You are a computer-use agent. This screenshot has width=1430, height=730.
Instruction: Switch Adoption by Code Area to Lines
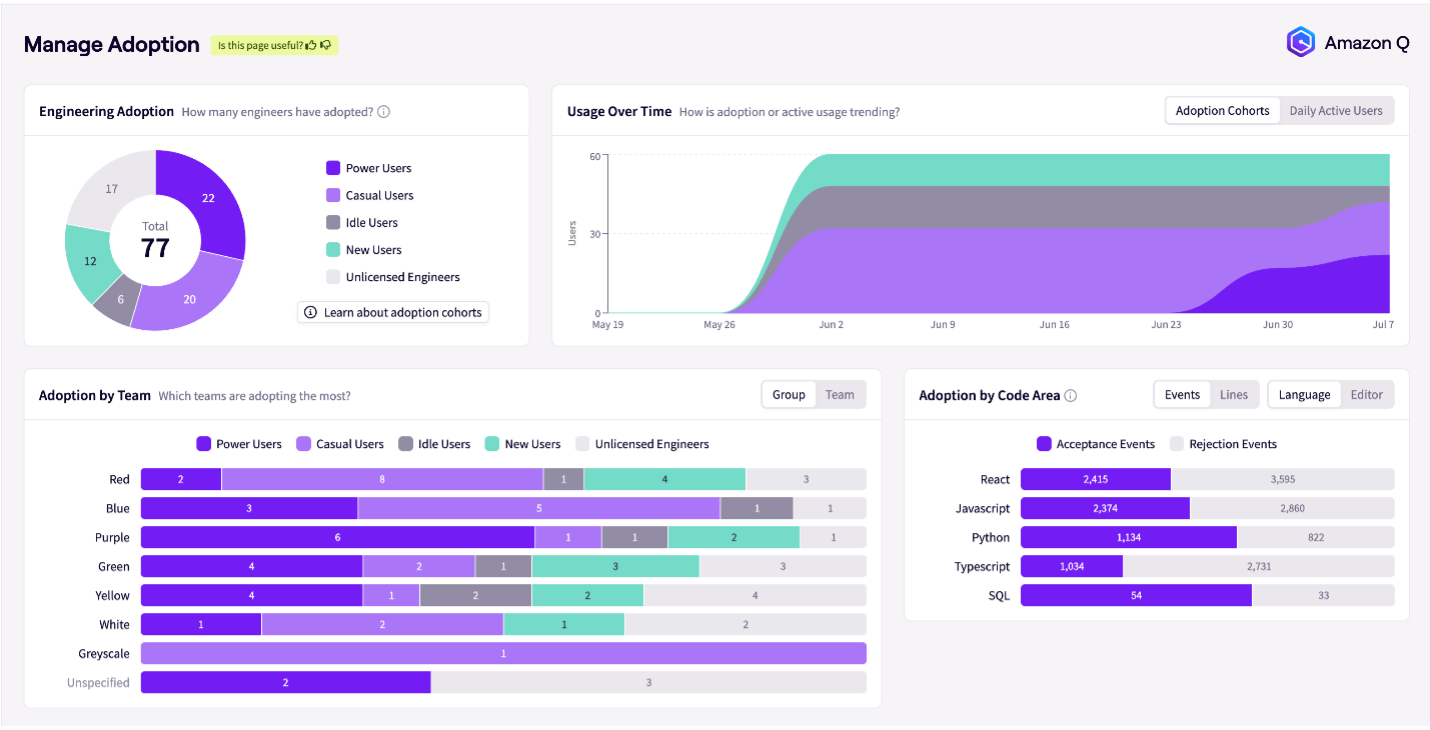(1234, 394)
